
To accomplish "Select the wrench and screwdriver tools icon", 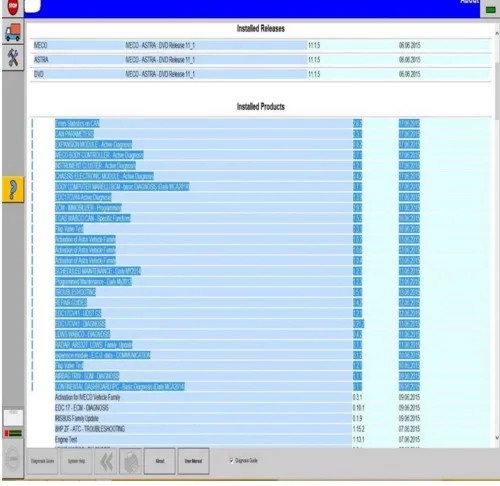I will [13, 57].
